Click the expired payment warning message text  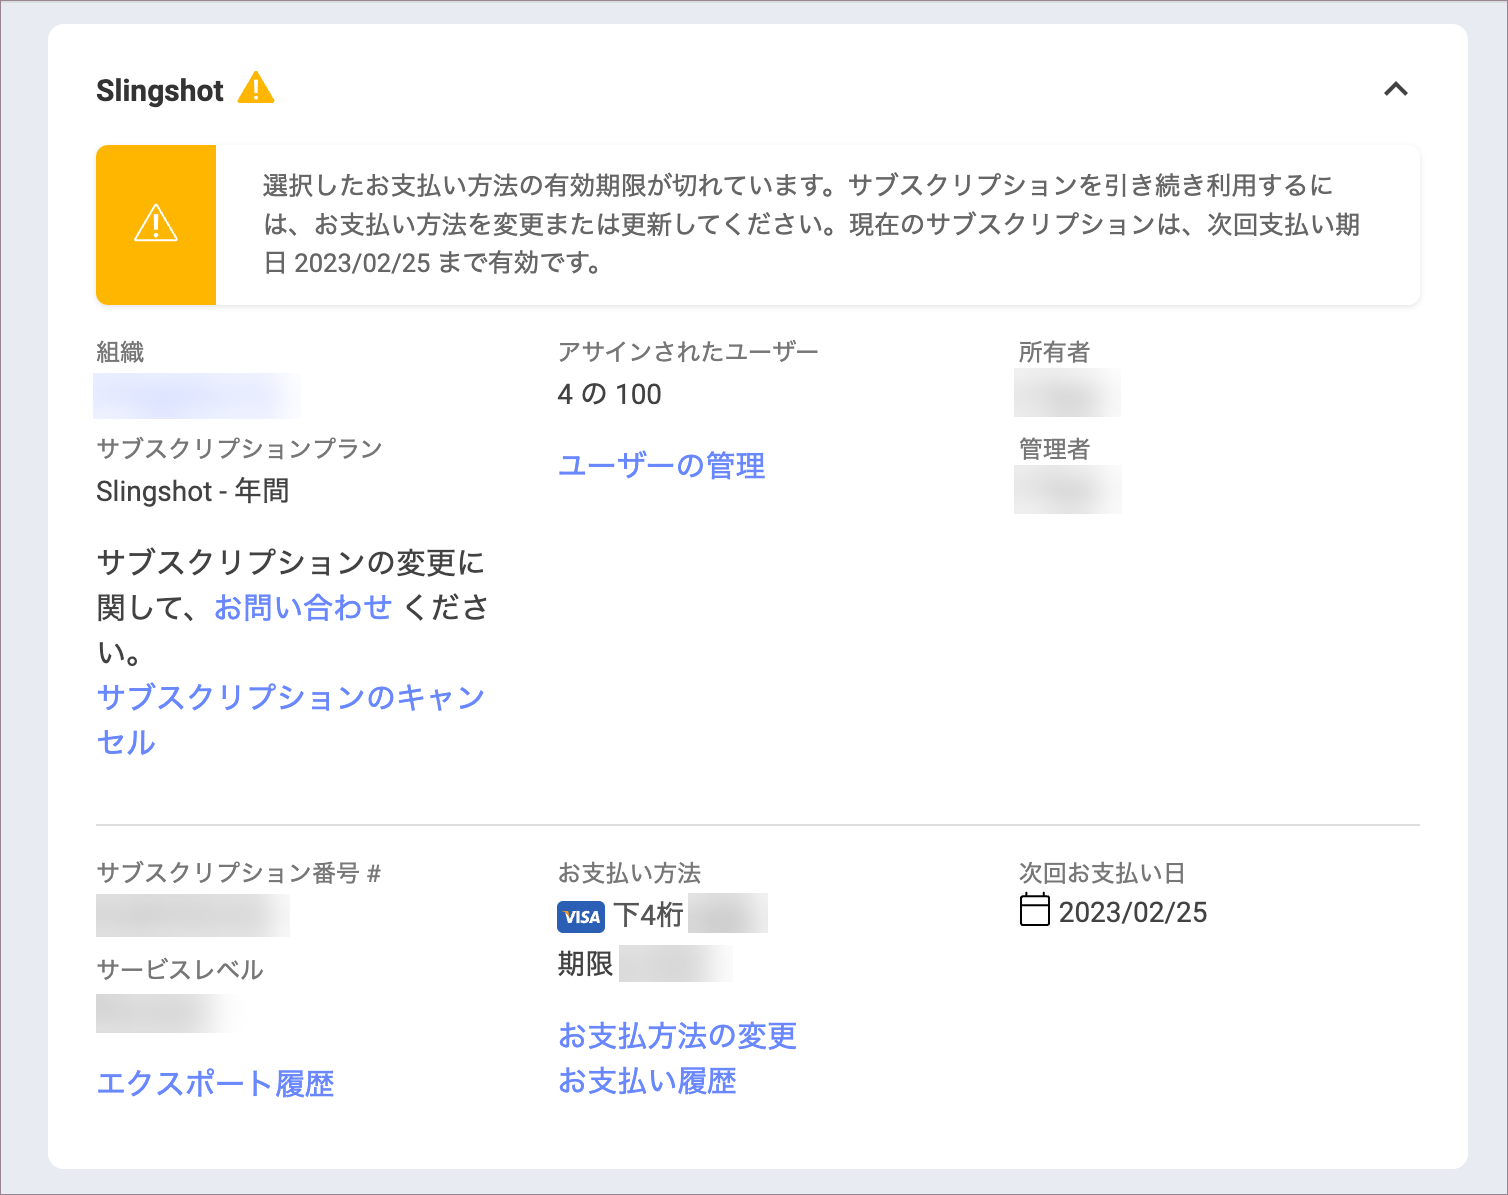click(811, 224)
